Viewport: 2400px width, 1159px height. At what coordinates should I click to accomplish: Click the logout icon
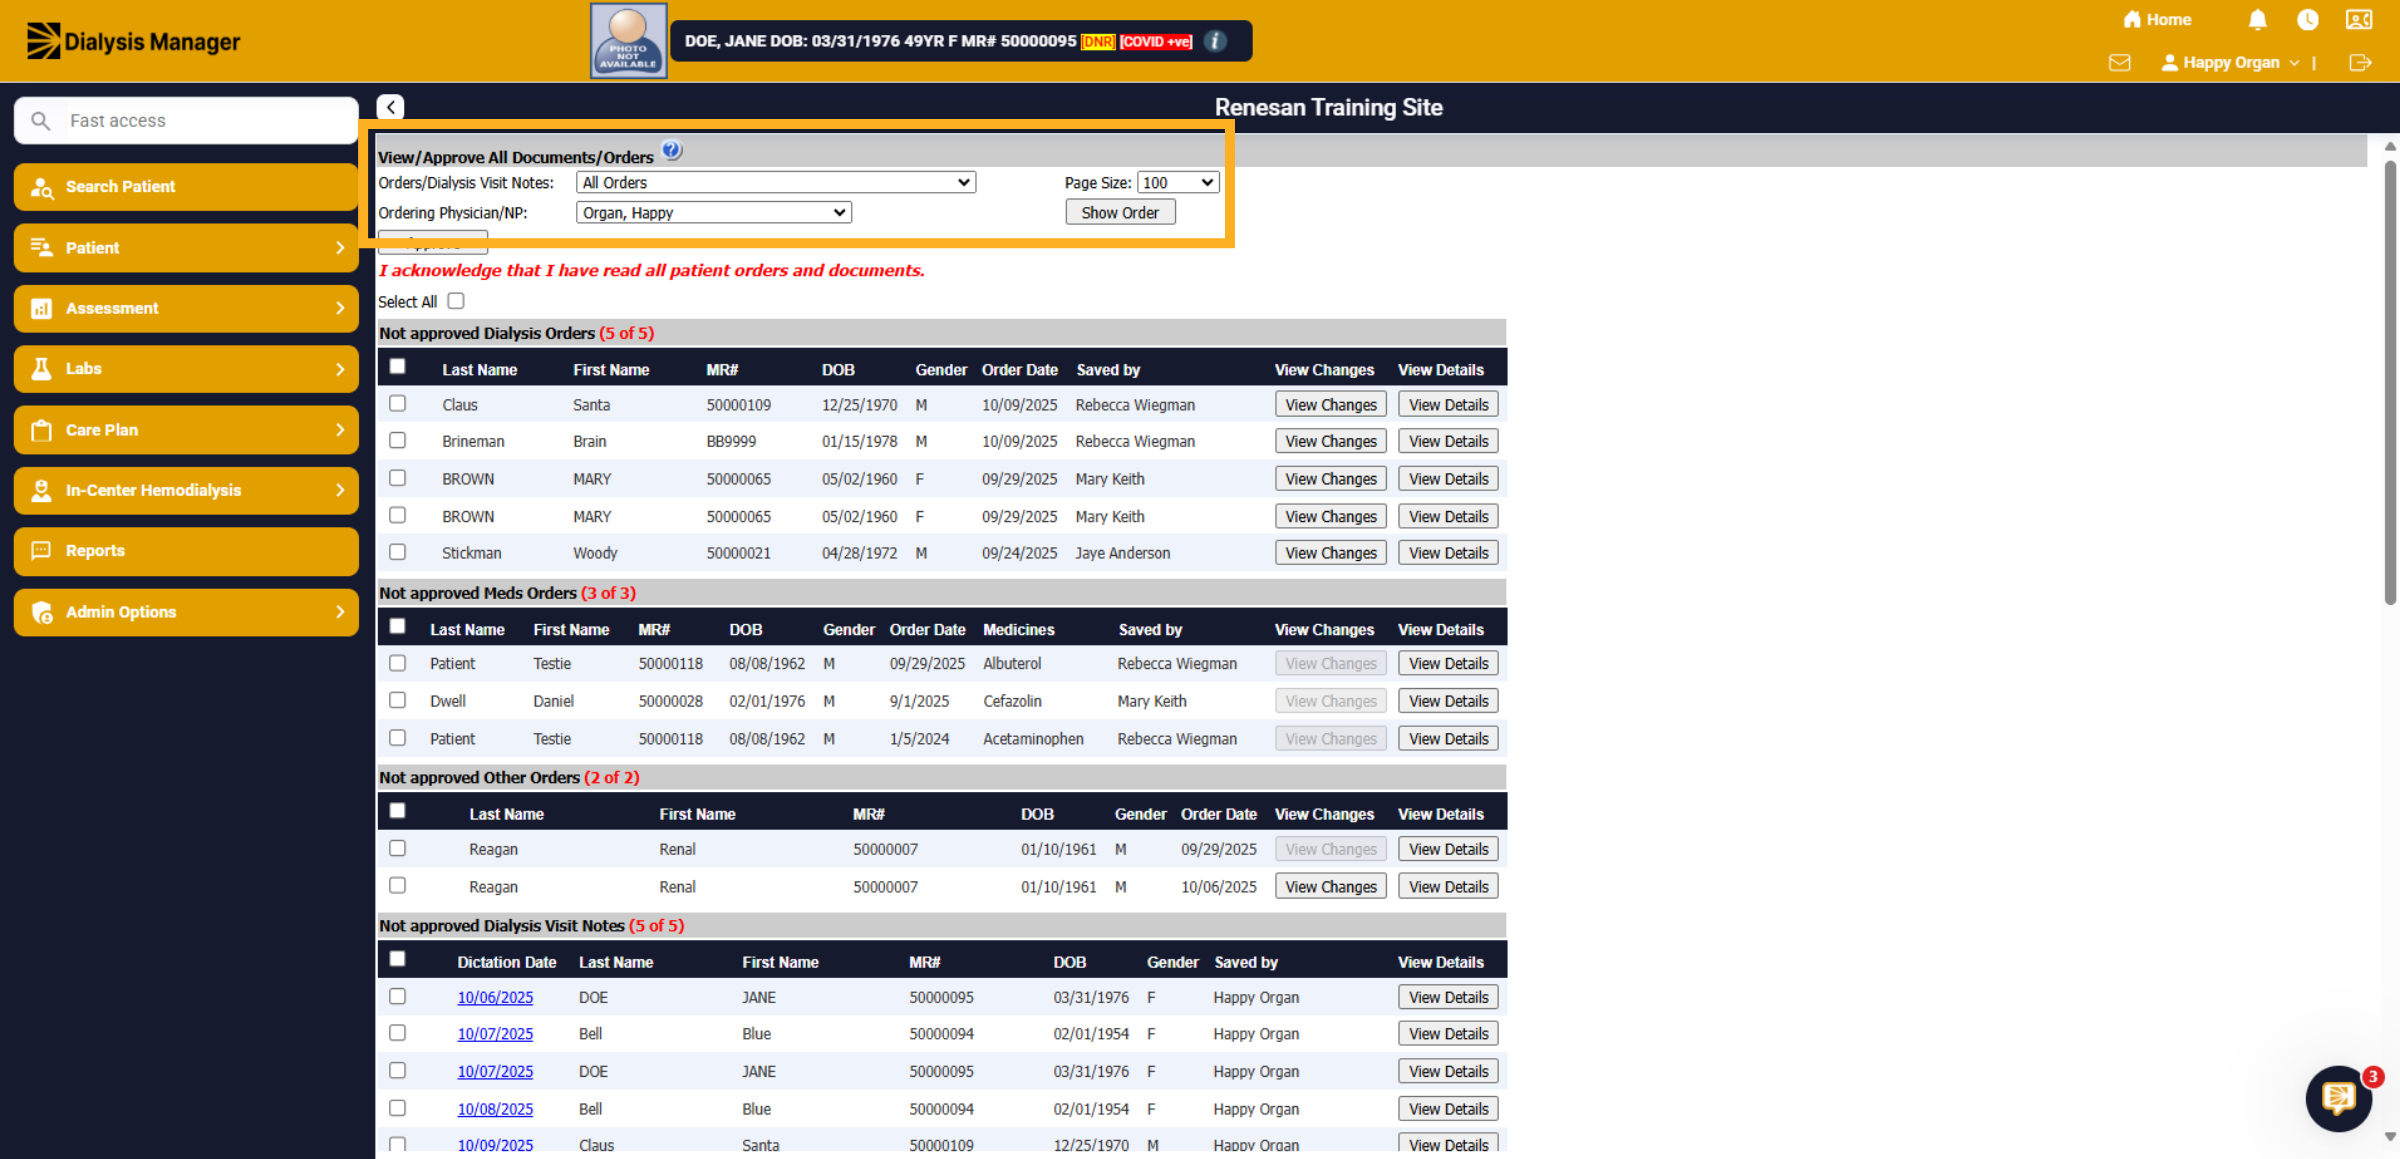(2360, 63)
